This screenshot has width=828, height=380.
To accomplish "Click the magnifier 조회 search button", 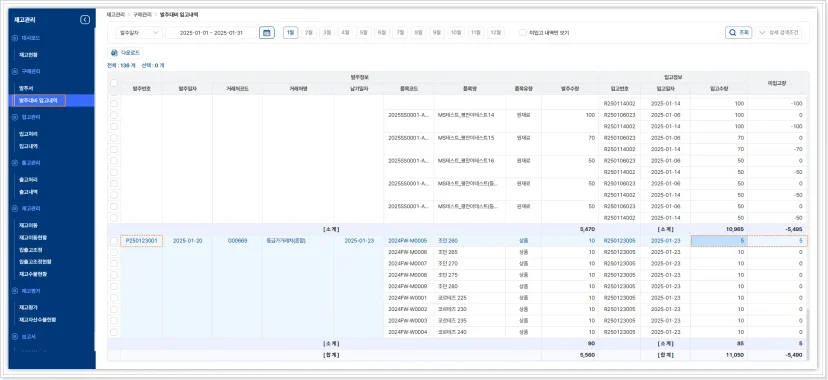I will (738, 33).
